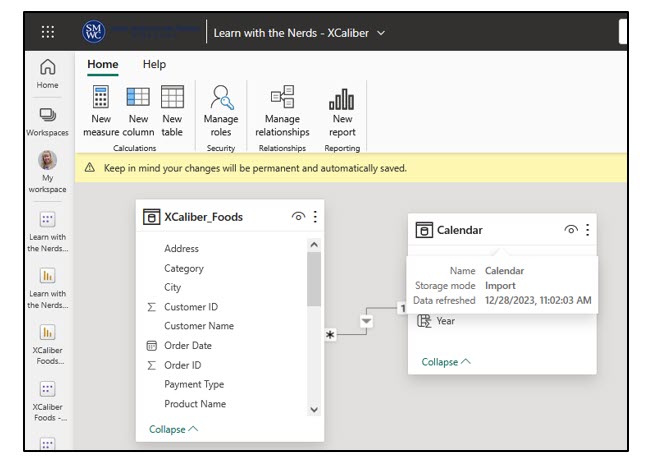Toggle visibility of XCaliber_Foods table
Screen dimensions: 651x469
(298, 216)
